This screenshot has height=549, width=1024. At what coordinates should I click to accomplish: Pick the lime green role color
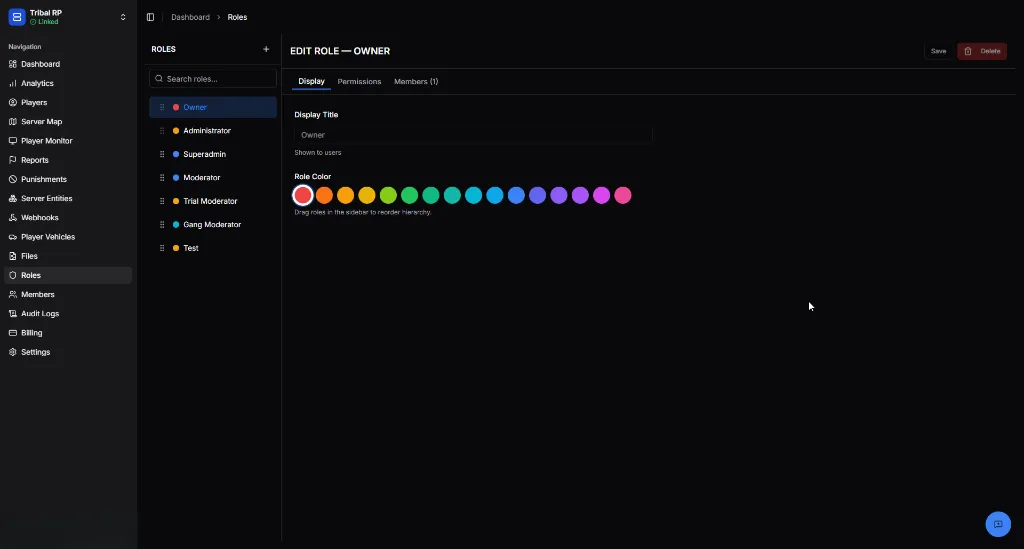coord(388,195)
